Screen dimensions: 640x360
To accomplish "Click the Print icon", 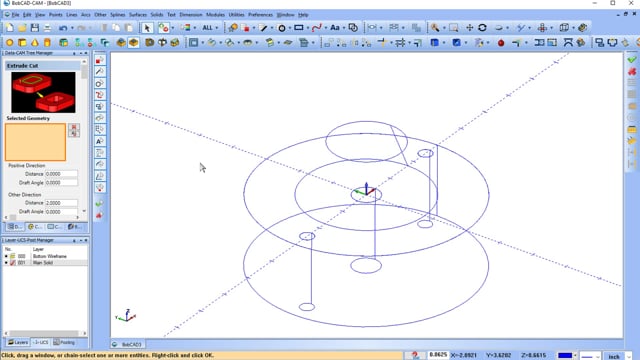I will pos(47,28).
